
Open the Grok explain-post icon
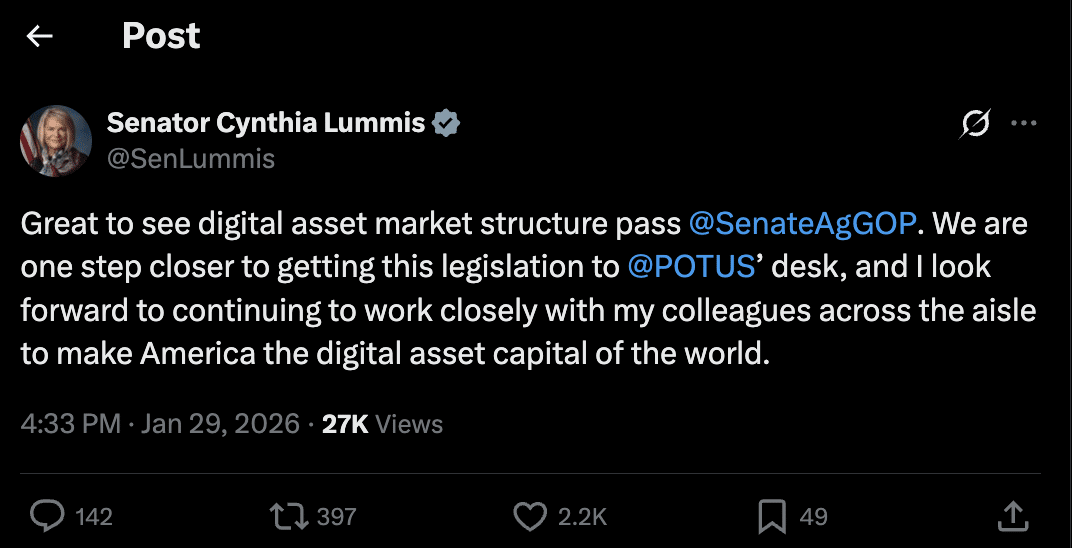click(x=975, y=124)
